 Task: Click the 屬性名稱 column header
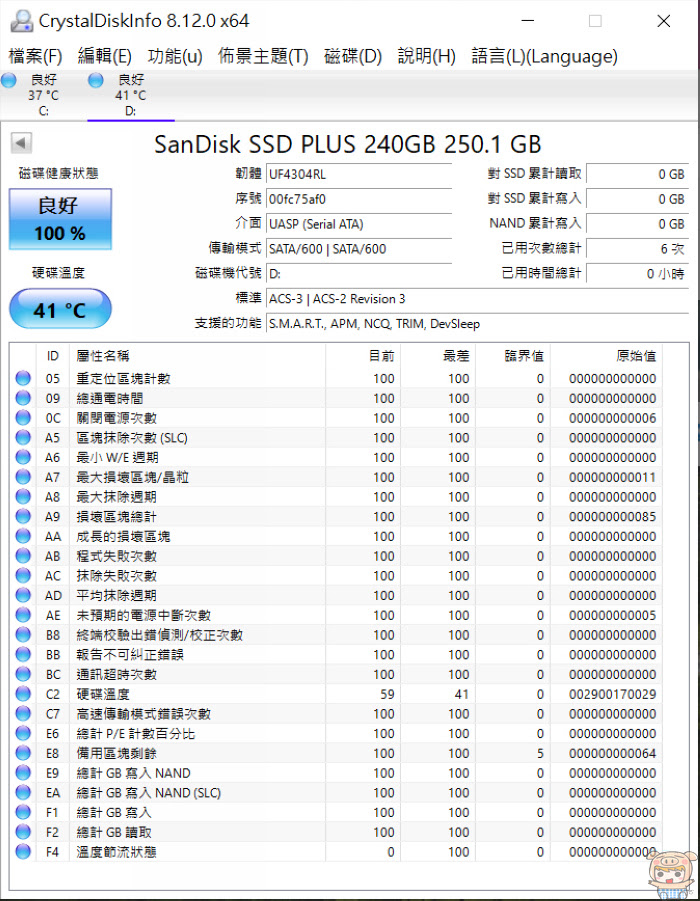pyautogui.click(x=197, y=356)
